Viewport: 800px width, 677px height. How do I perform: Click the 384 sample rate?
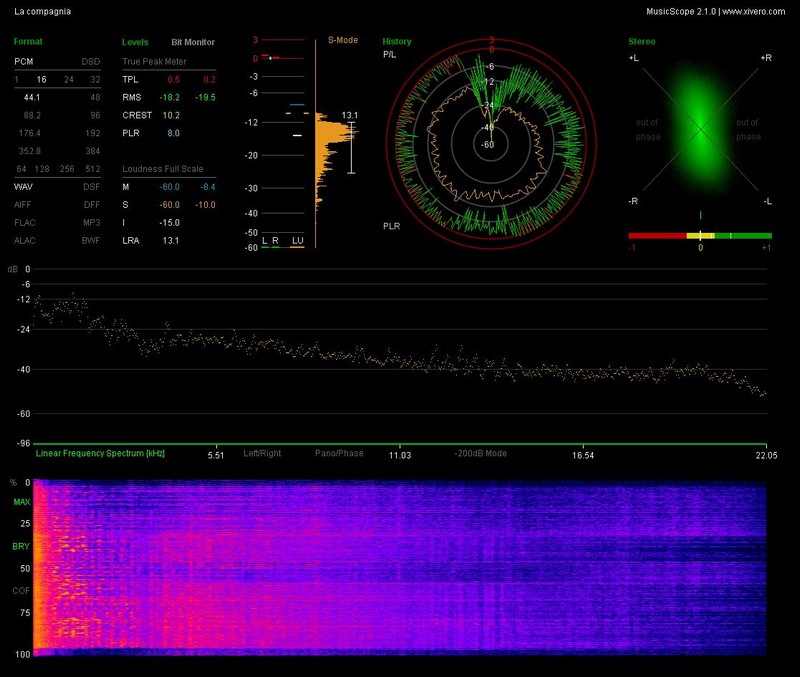tap(93, 151)
